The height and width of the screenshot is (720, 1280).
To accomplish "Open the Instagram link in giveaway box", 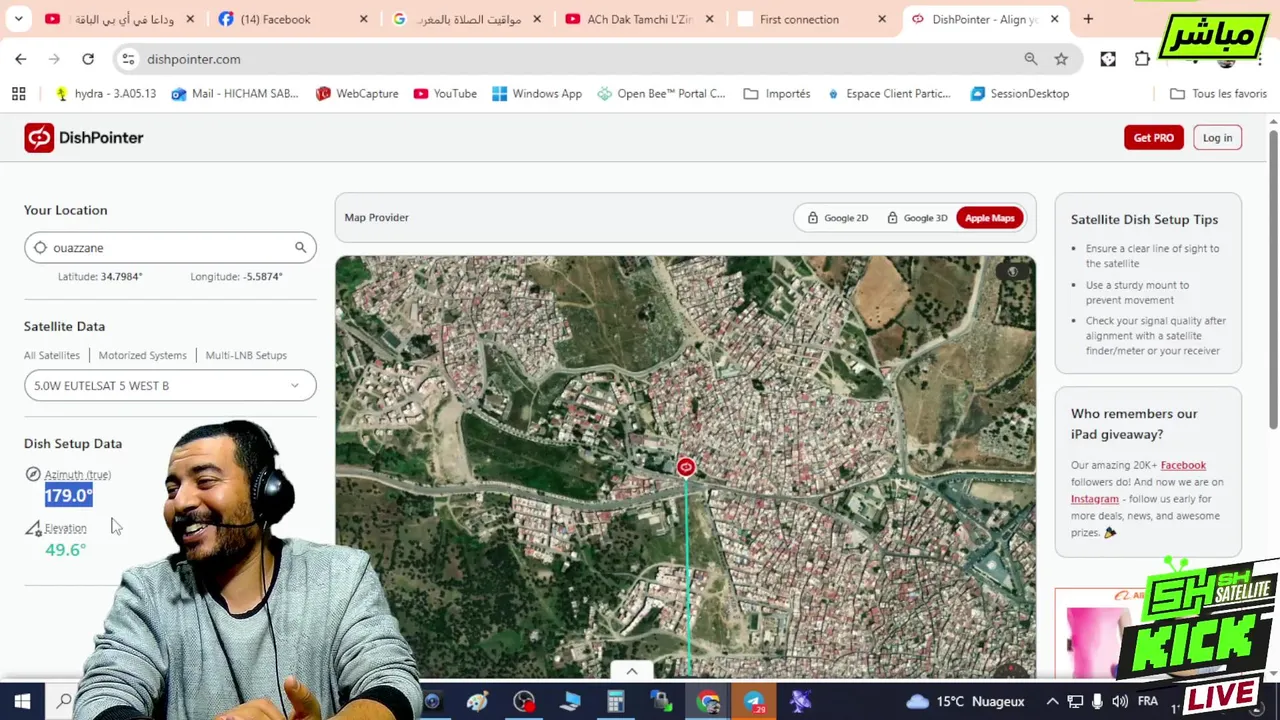I will 1095,499.
